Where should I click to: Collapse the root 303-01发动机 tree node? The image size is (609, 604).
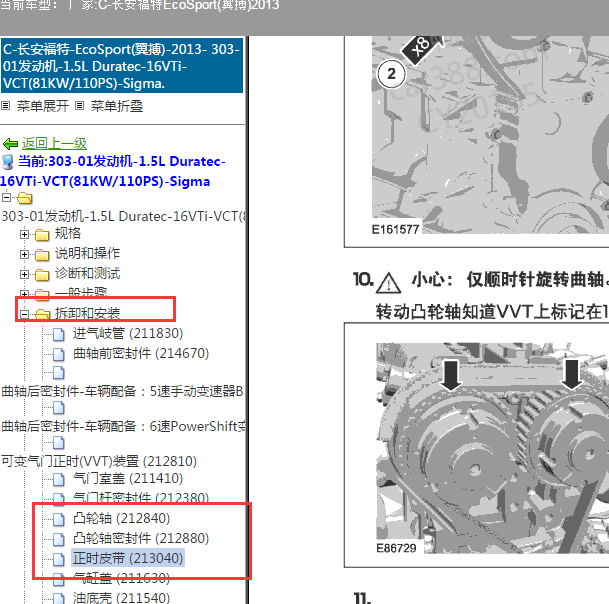click(6, 197)
